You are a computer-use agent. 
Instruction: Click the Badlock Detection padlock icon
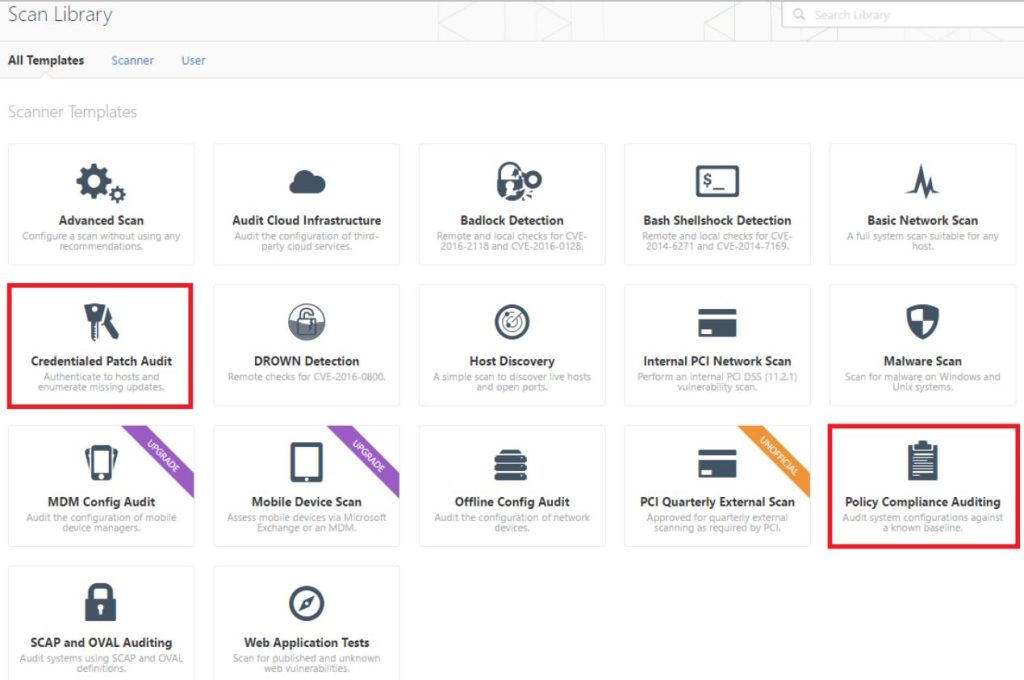click(519, 181)
